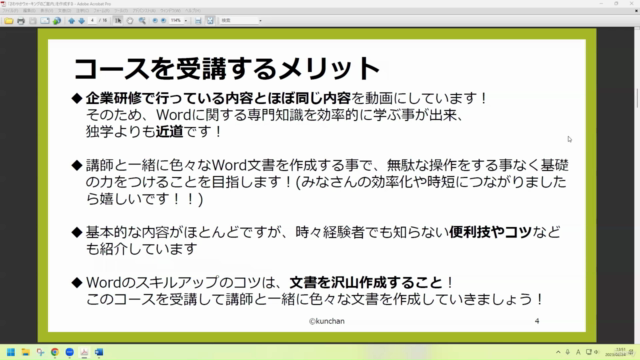Open the clock and date flyout
640x360 pixels.
pyautogui.click(x=616, y=352)
